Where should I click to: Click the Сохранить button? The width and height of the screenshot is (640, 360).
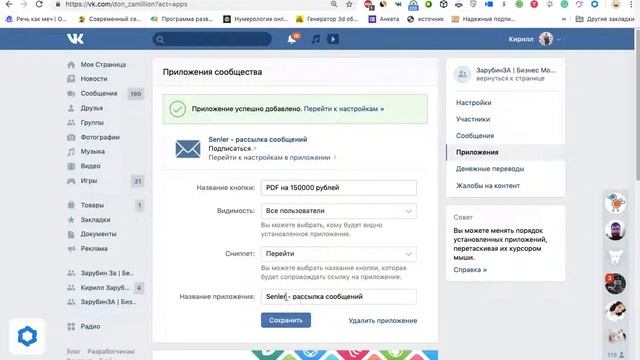[x=286, y=320]
